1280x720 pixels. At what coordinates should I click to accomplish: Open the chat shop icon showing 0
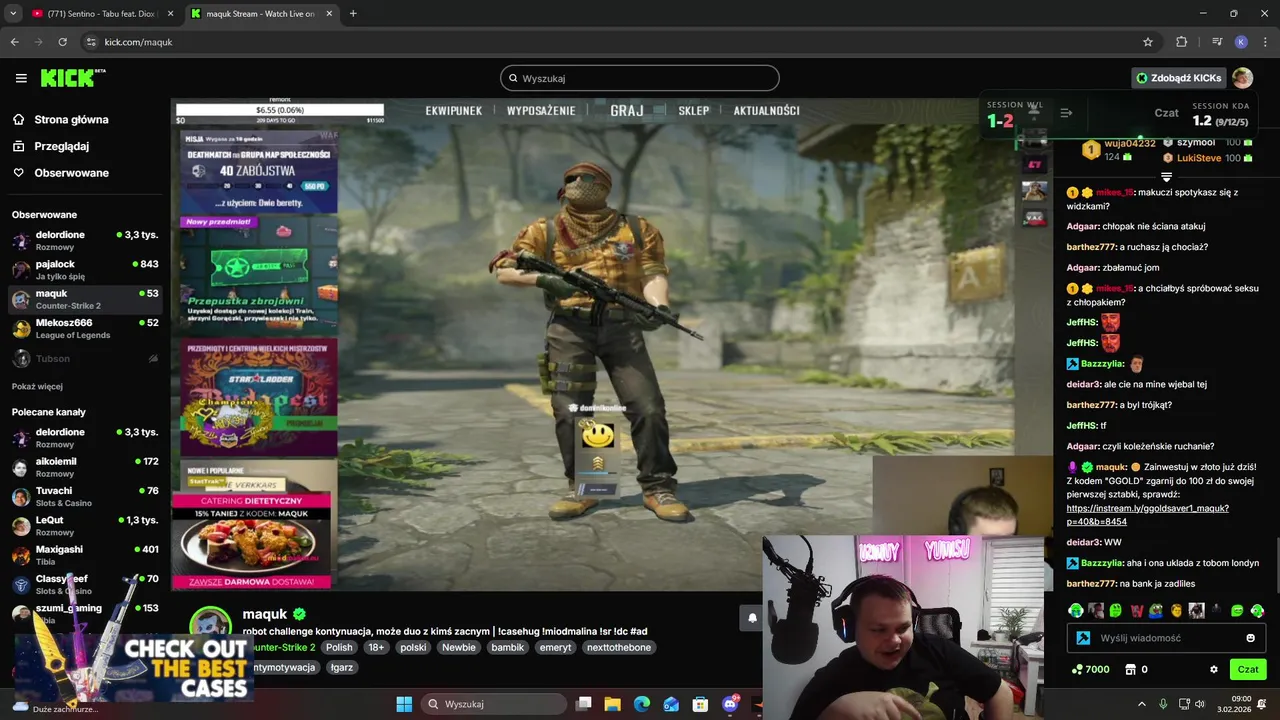pyautogui.click(x=1136, y=669)
